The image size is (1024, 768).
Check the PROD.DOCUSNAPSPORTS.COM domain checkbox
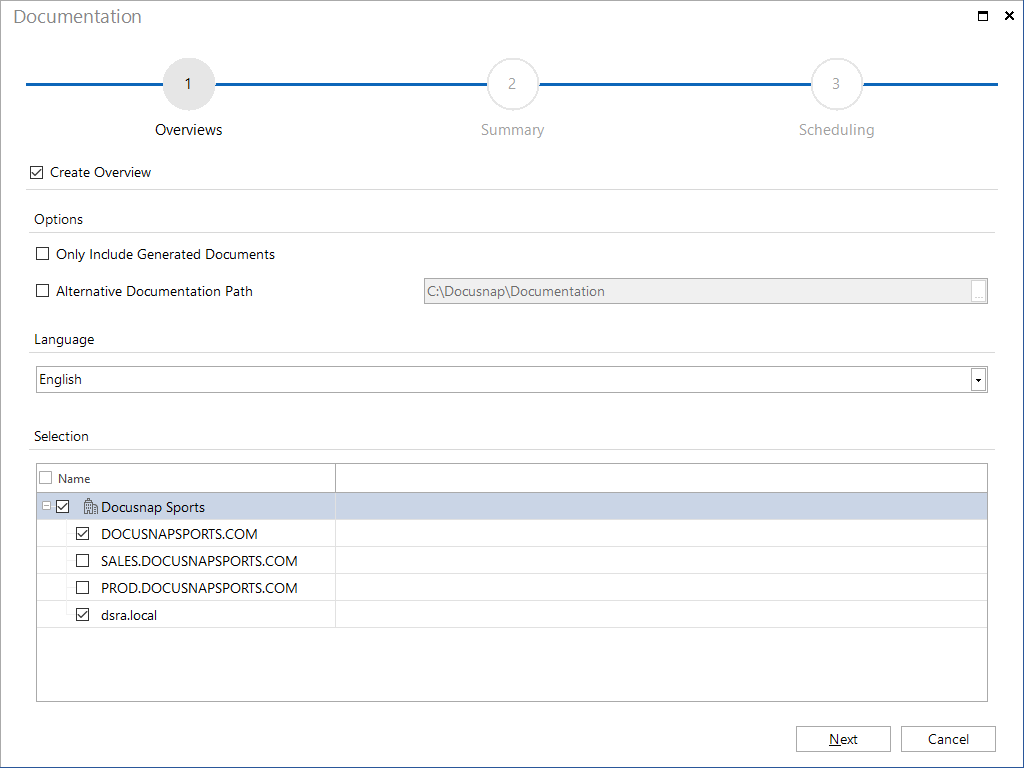point(82,588)
